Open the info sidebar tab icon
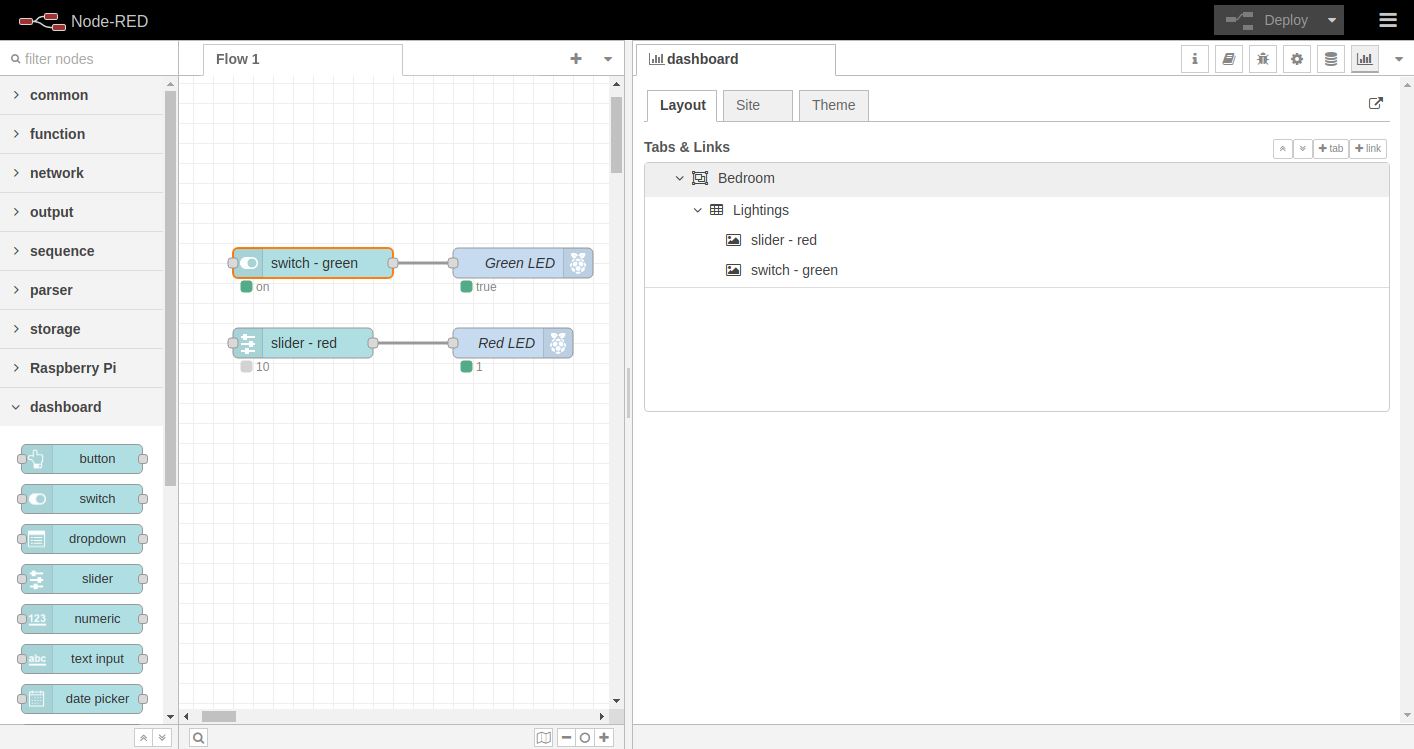 (x=1195, y=59)
